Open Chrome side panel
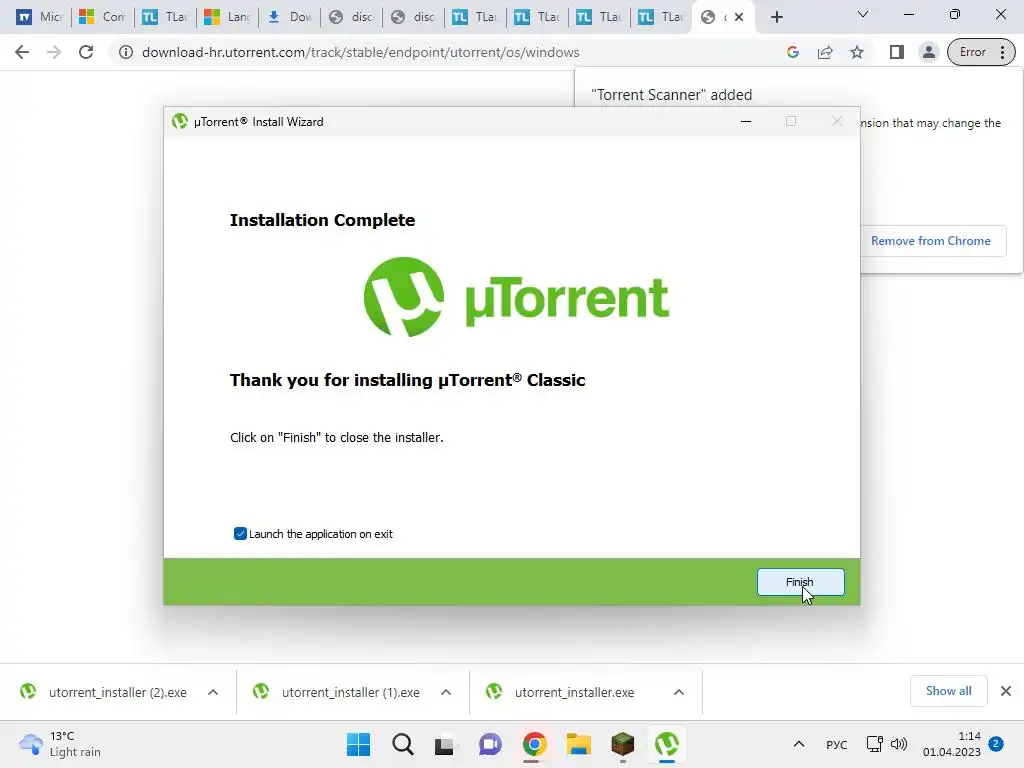Viewport: 1024px width, 768px height. pyautogui.click(x=897, y=52)
